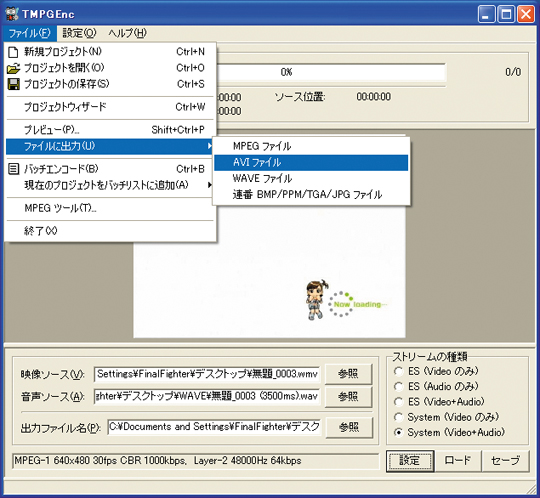Select ES (Audio のみ) stream type
540x498 pixels.
pos(398,386)
